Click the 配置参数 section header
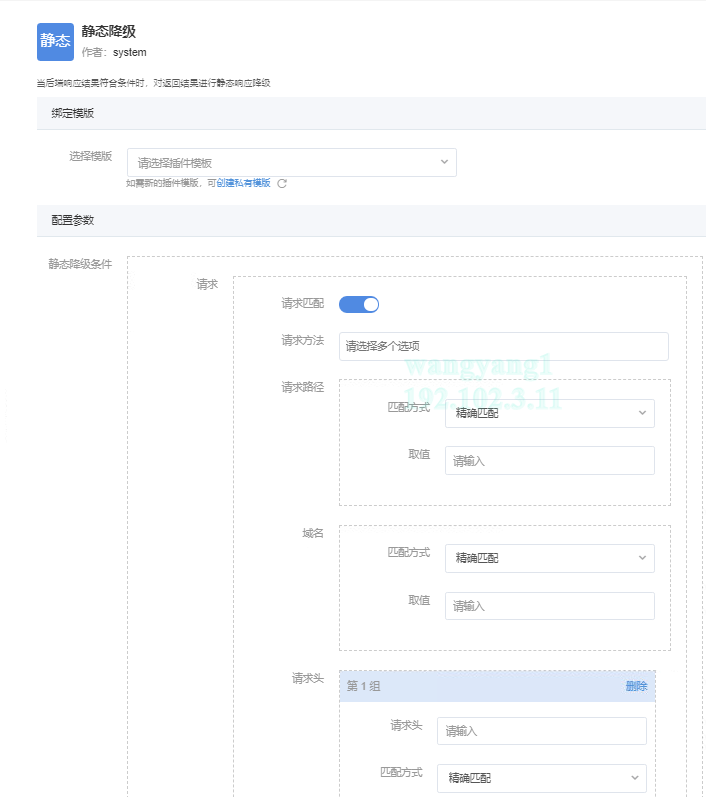 [x=73, y=220]
